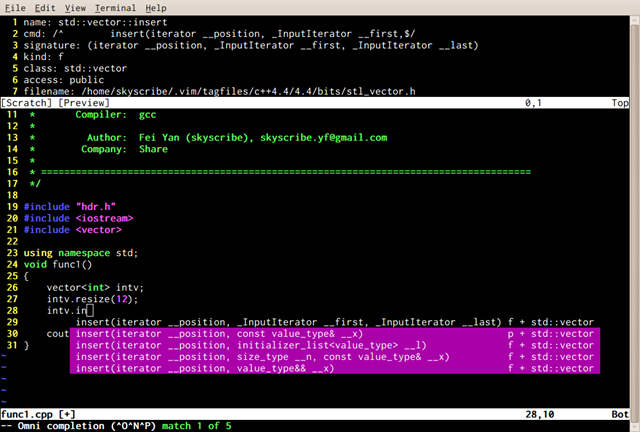Click 'using namespace std;' line
This screenshot has height=432, width=640.
81,253
